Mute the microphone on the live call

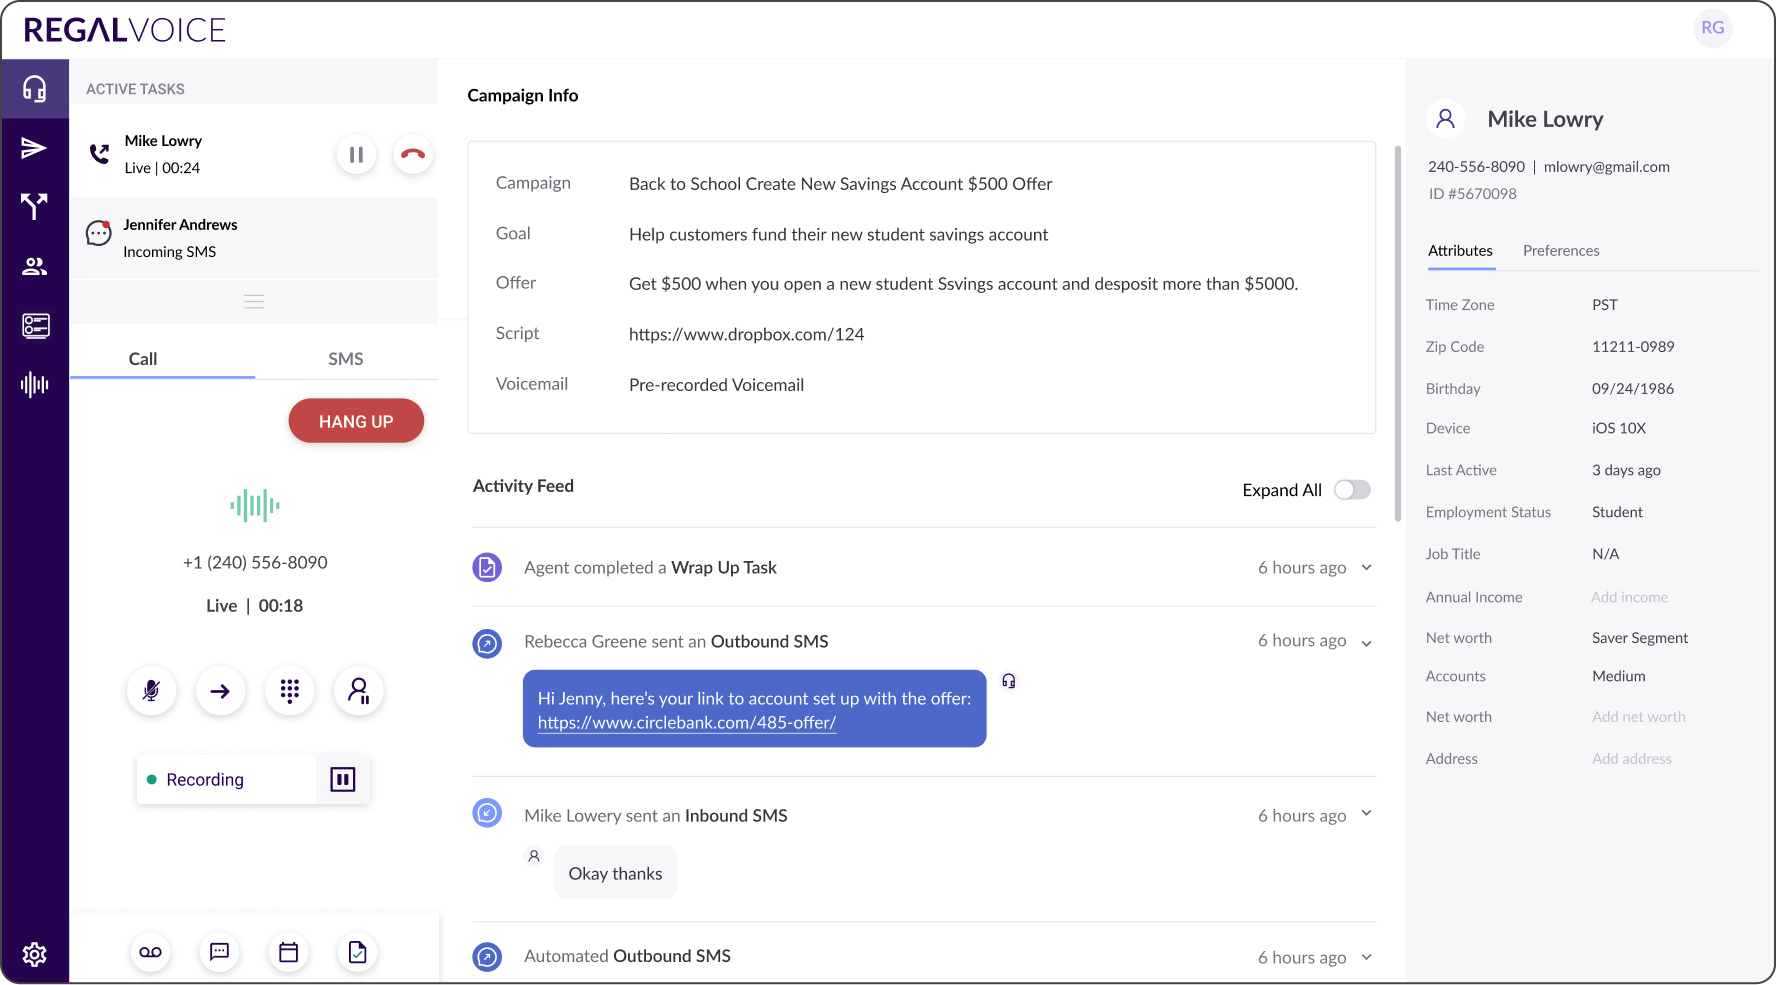152,691
